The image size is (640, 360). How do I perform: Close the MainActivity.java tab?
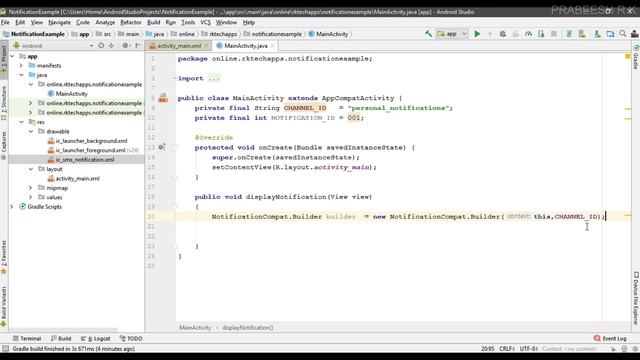[272, 46]
